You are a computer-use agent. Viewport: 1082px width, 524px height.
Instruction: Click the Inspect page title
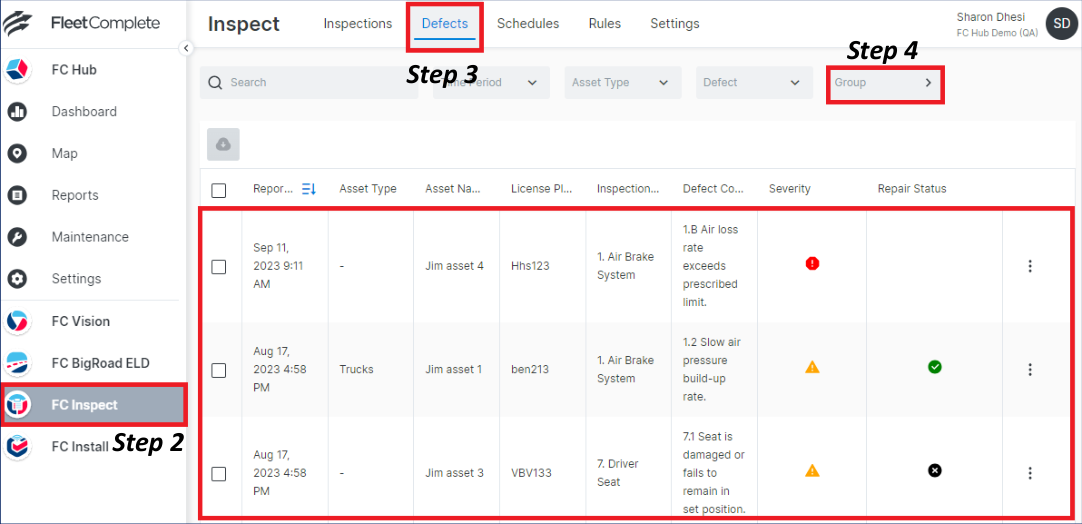(244, 24)
